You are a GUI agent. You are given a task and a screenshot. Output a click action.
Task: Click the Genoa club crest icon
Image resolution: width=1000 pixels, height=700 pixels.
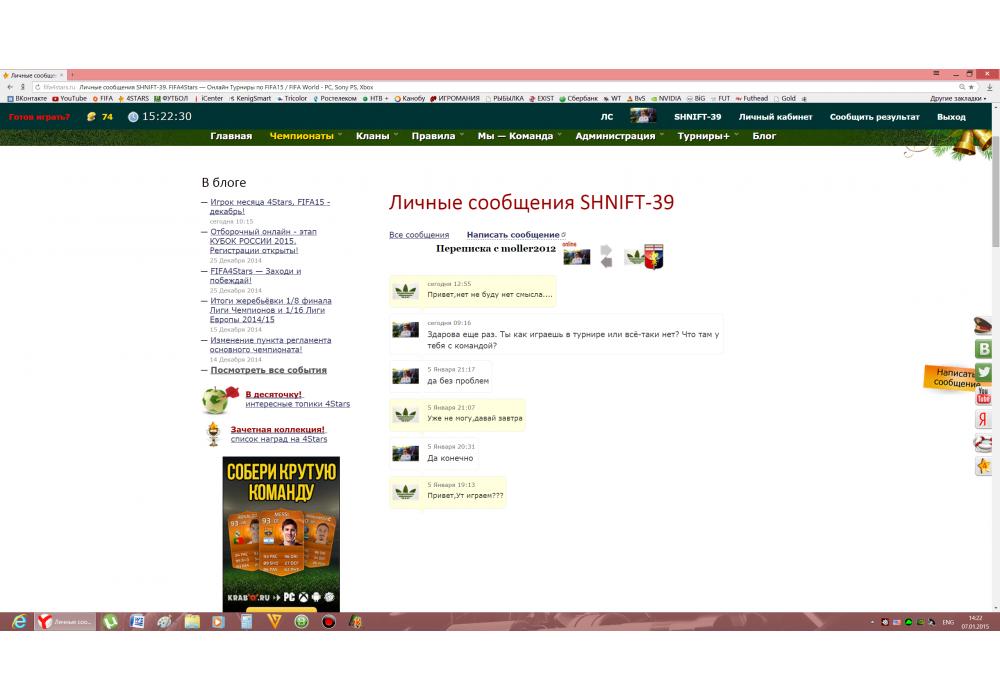654,256
